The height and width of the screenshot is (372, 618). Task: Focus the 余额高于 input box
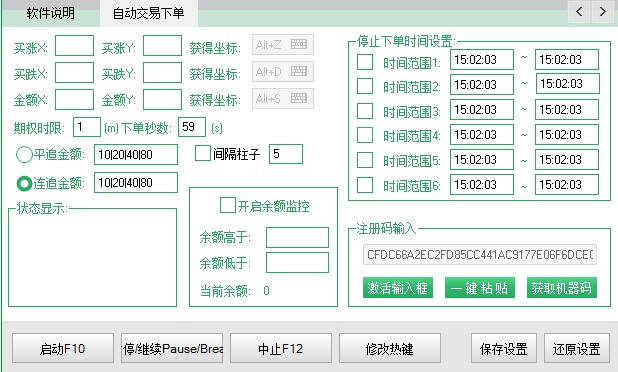(x=297, y=237)
